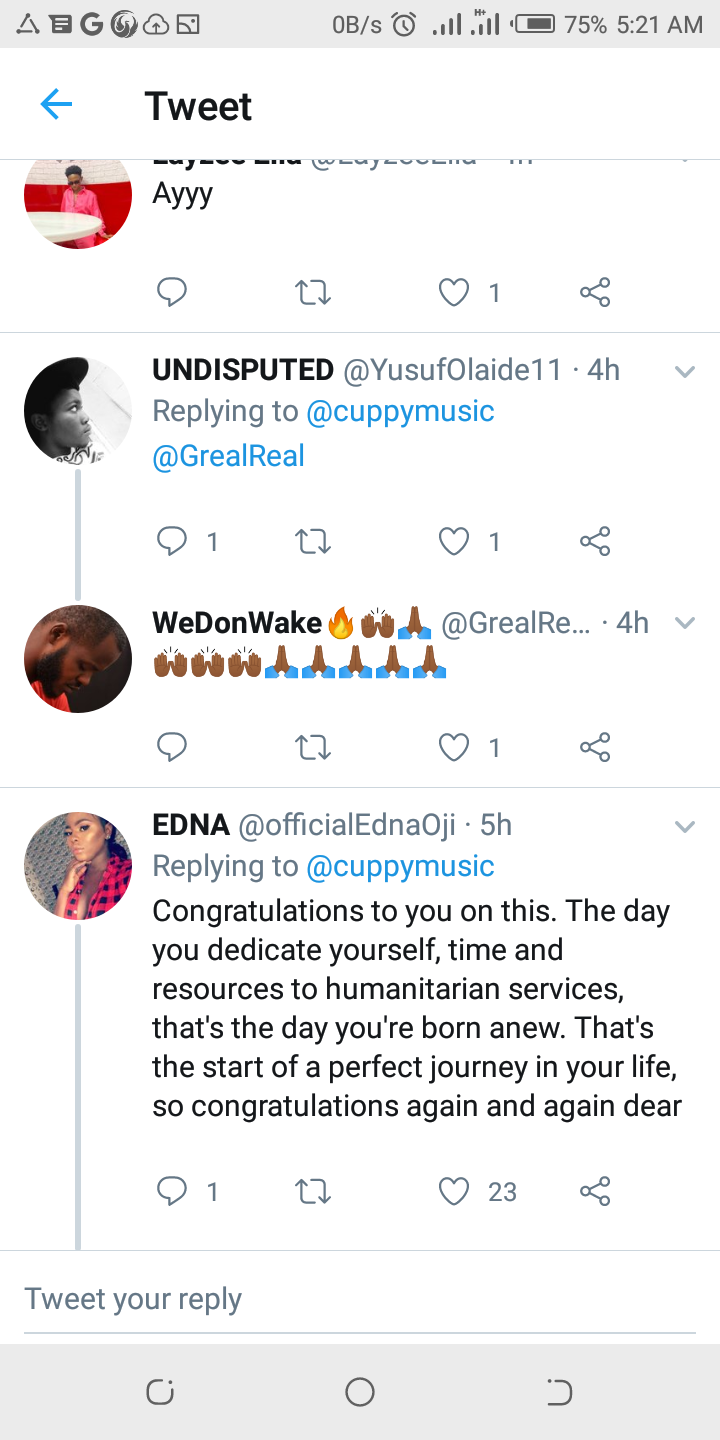Screen dimensions: 720x1440
Task: Share UNDISPUTED's tweet
Action: point(595,541)
